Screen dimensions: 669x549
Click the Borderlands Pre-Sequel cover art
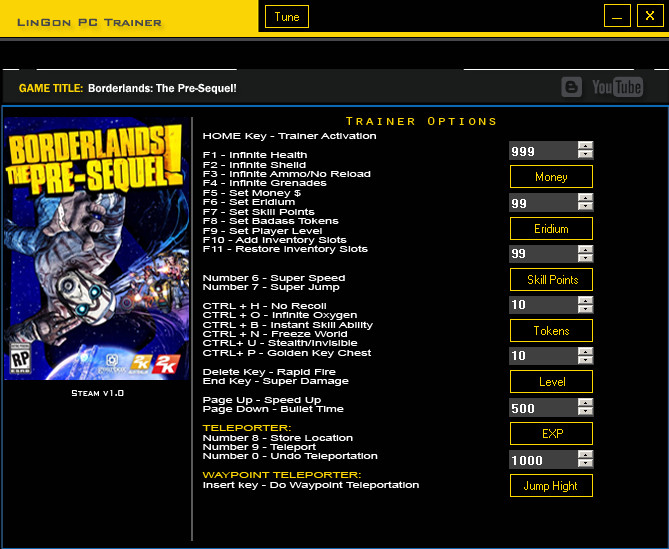[x=96, y=248]
